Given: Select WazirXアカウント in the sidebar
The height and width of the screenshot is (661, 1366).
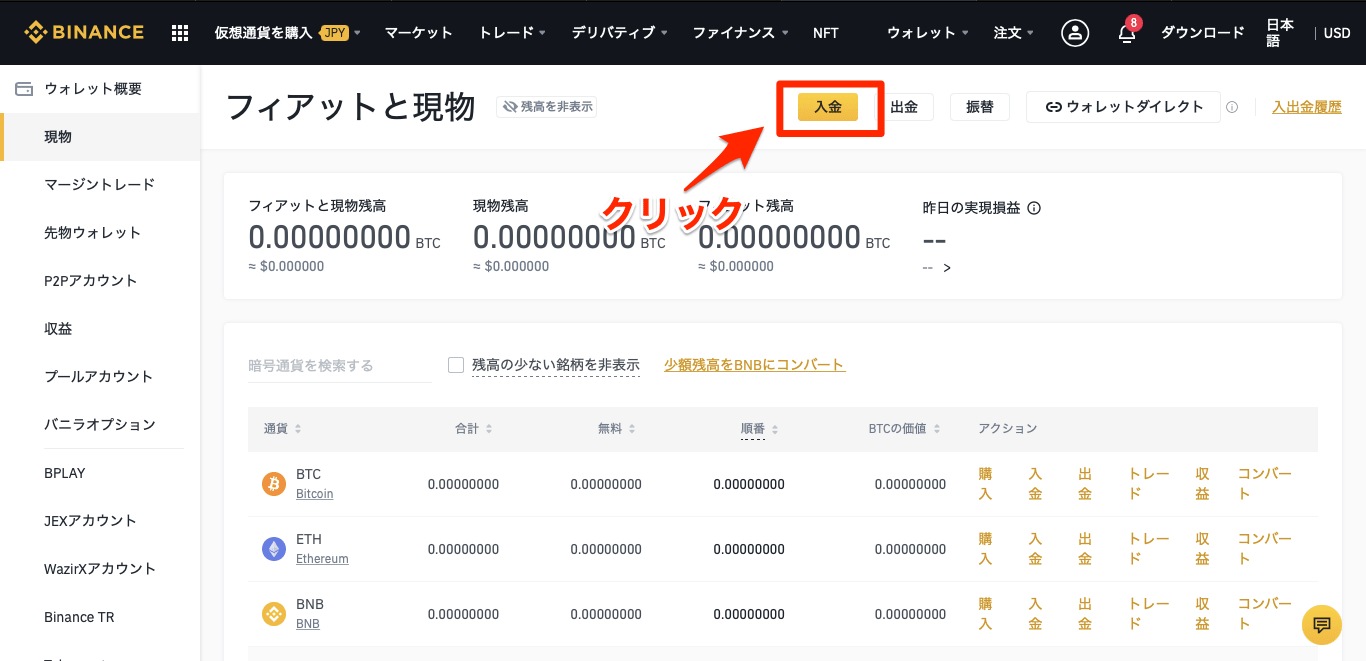Looking at the screenshot, I should 100,569.
